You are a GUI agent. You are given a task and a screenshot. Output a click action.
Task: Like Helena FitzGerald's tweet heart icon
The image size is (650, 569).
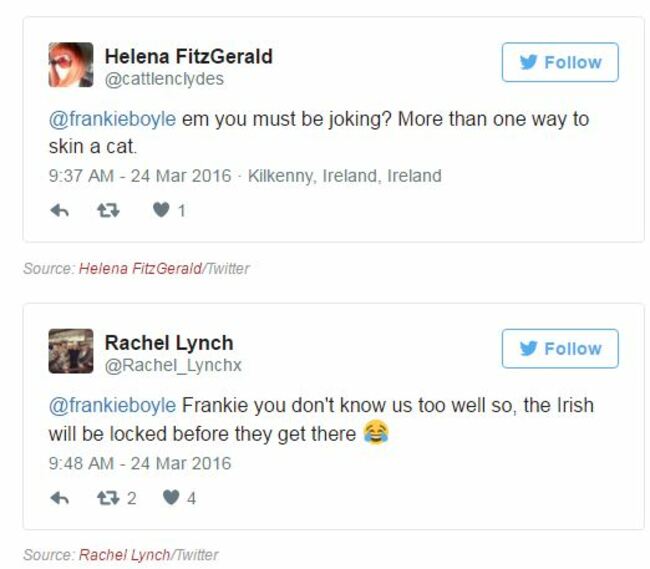pyautogui.click(x=161, y=210)
